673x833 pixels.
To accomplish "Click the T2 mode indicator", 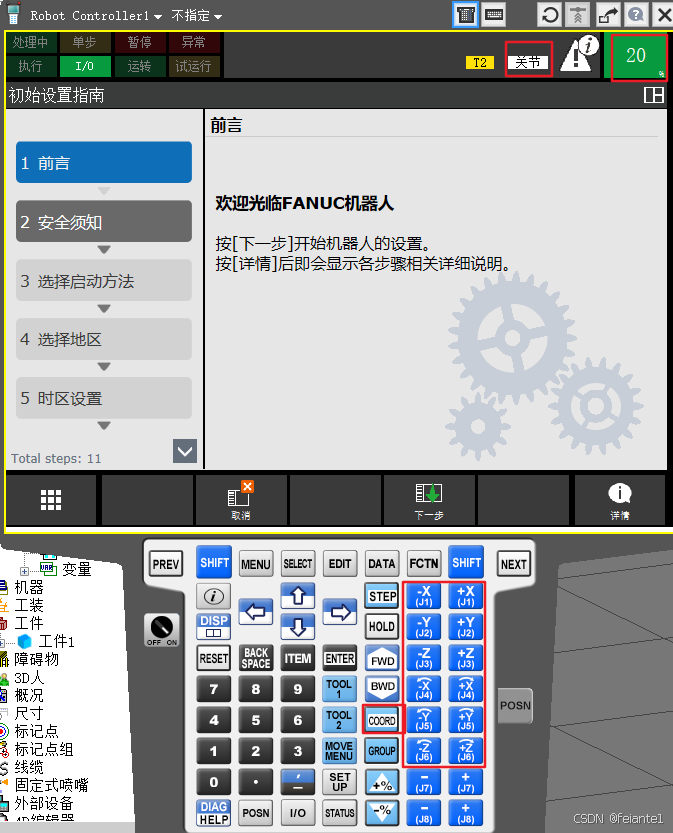I will click(480, 63).
